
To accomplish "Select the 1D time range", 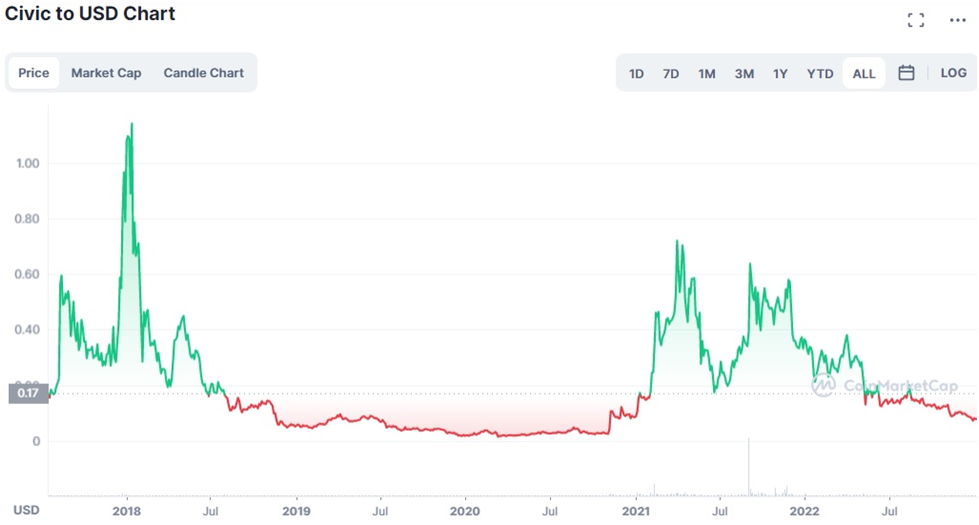I will coord(636,74).
